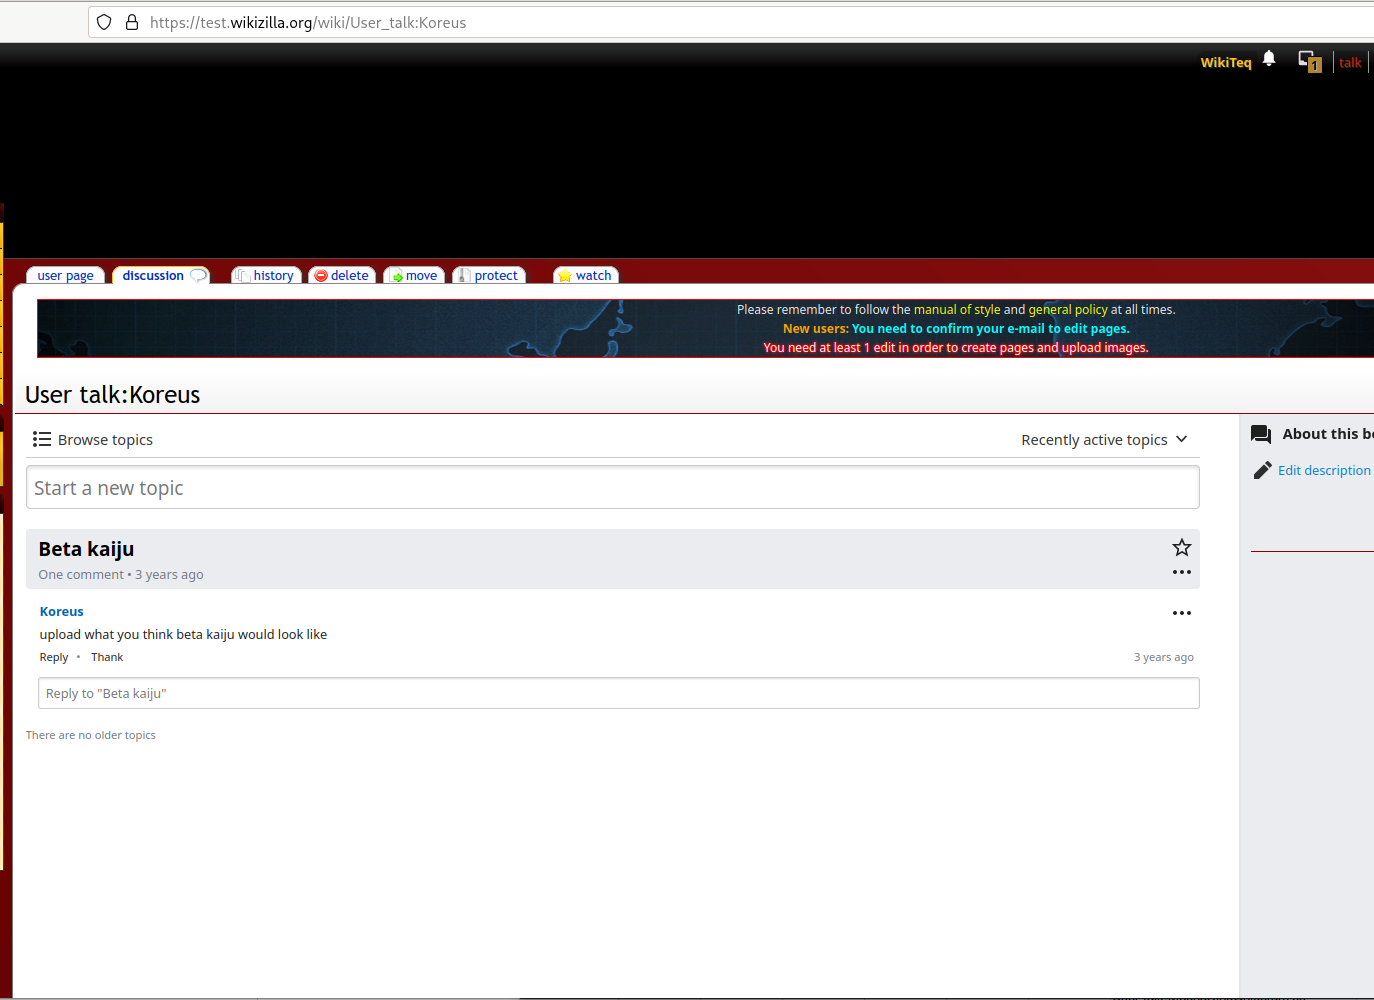Switch to the user page tab
The image size is (1374, 1000).
pyautogui.click(x=66, y=276)
